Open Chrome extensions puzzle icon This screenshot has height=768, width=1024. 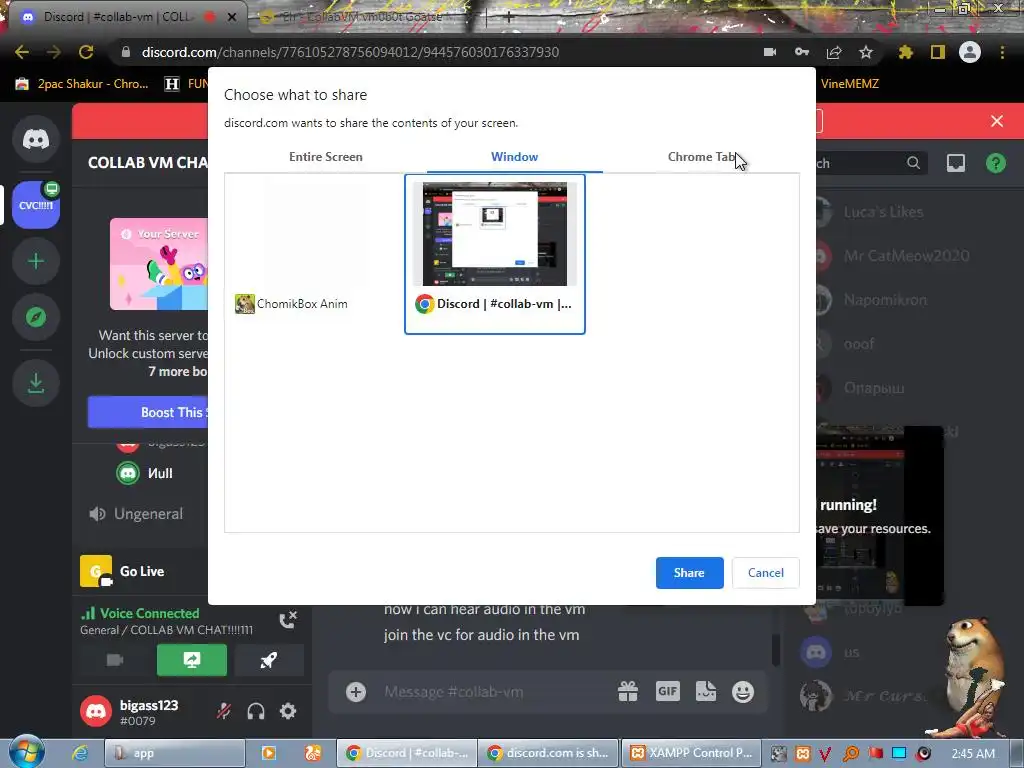click(x=905, y=52)
